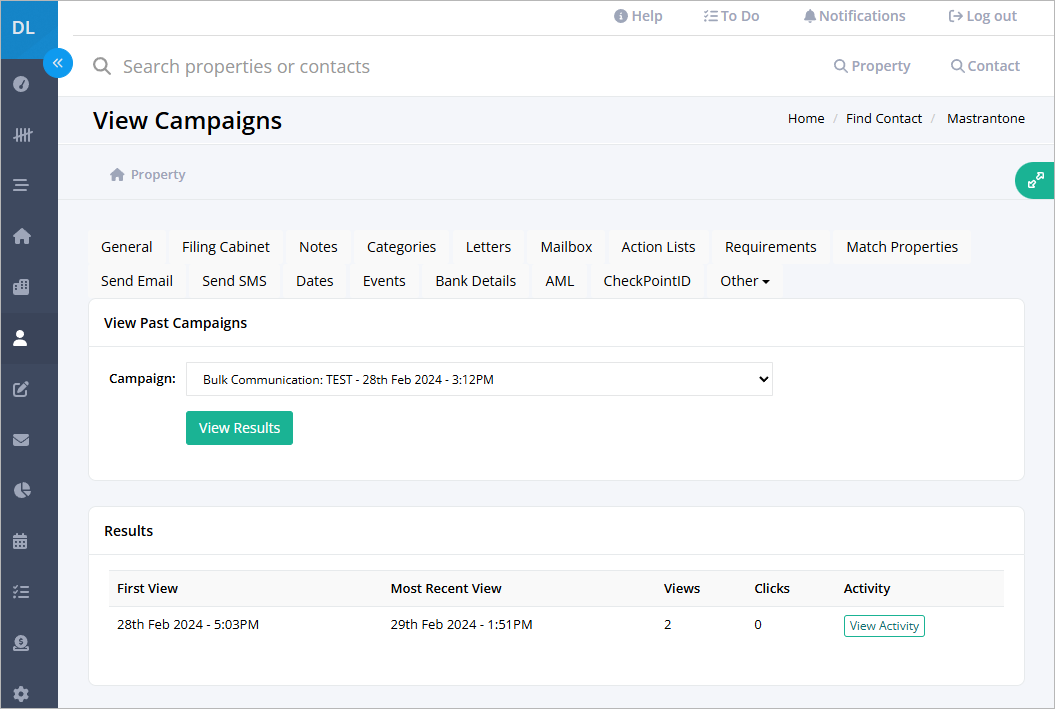Open the settings gear icon in the sidebar
This screenshot has height=709, width=1055.
pos(21,694)
